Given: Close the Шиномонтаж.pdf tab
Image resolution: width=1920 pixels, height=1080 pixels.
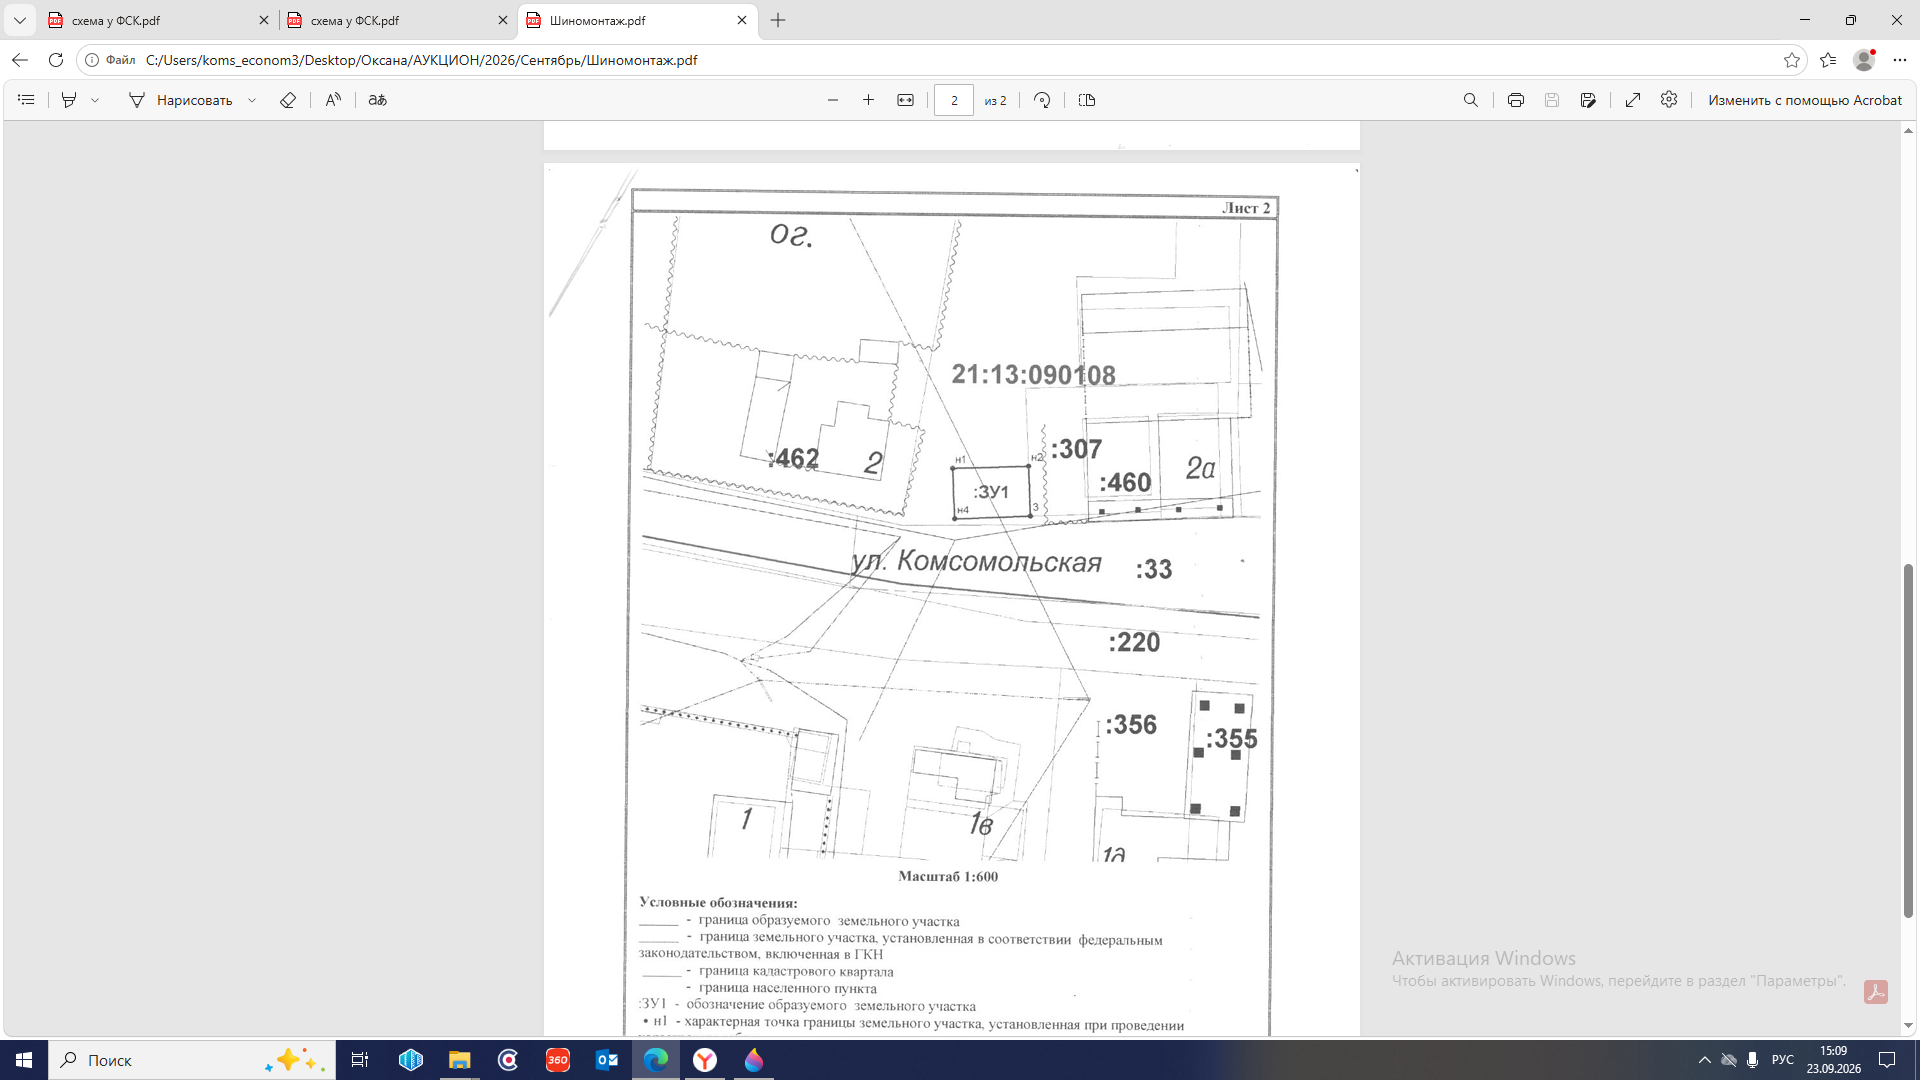Looking at the screenshot, I should pyautogui.click(x=742, y=20).
